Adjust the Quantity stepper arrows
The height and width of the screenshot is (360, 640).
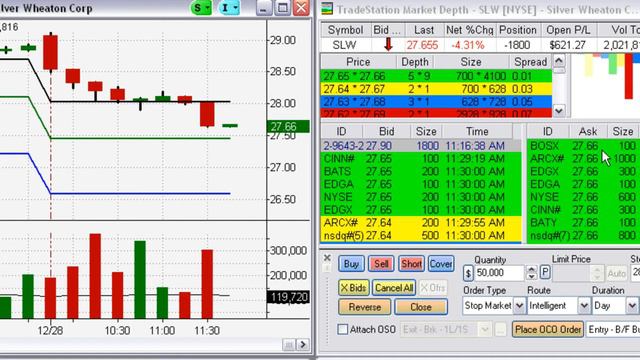(x=531, y=273)
